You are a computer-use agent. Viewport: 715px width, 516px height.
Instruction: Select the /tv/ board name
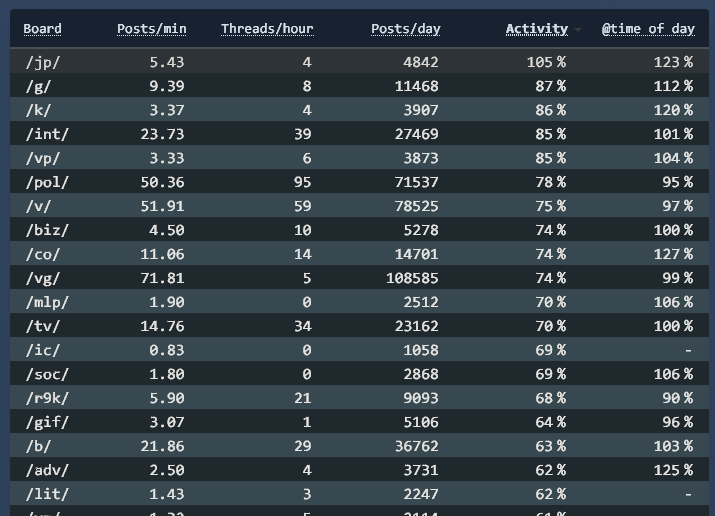click(42, 326)
